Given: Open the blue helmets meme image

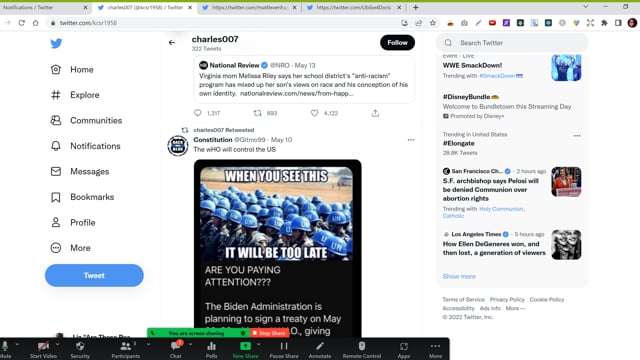Looking at the screenshot, I should coord(276,213).
